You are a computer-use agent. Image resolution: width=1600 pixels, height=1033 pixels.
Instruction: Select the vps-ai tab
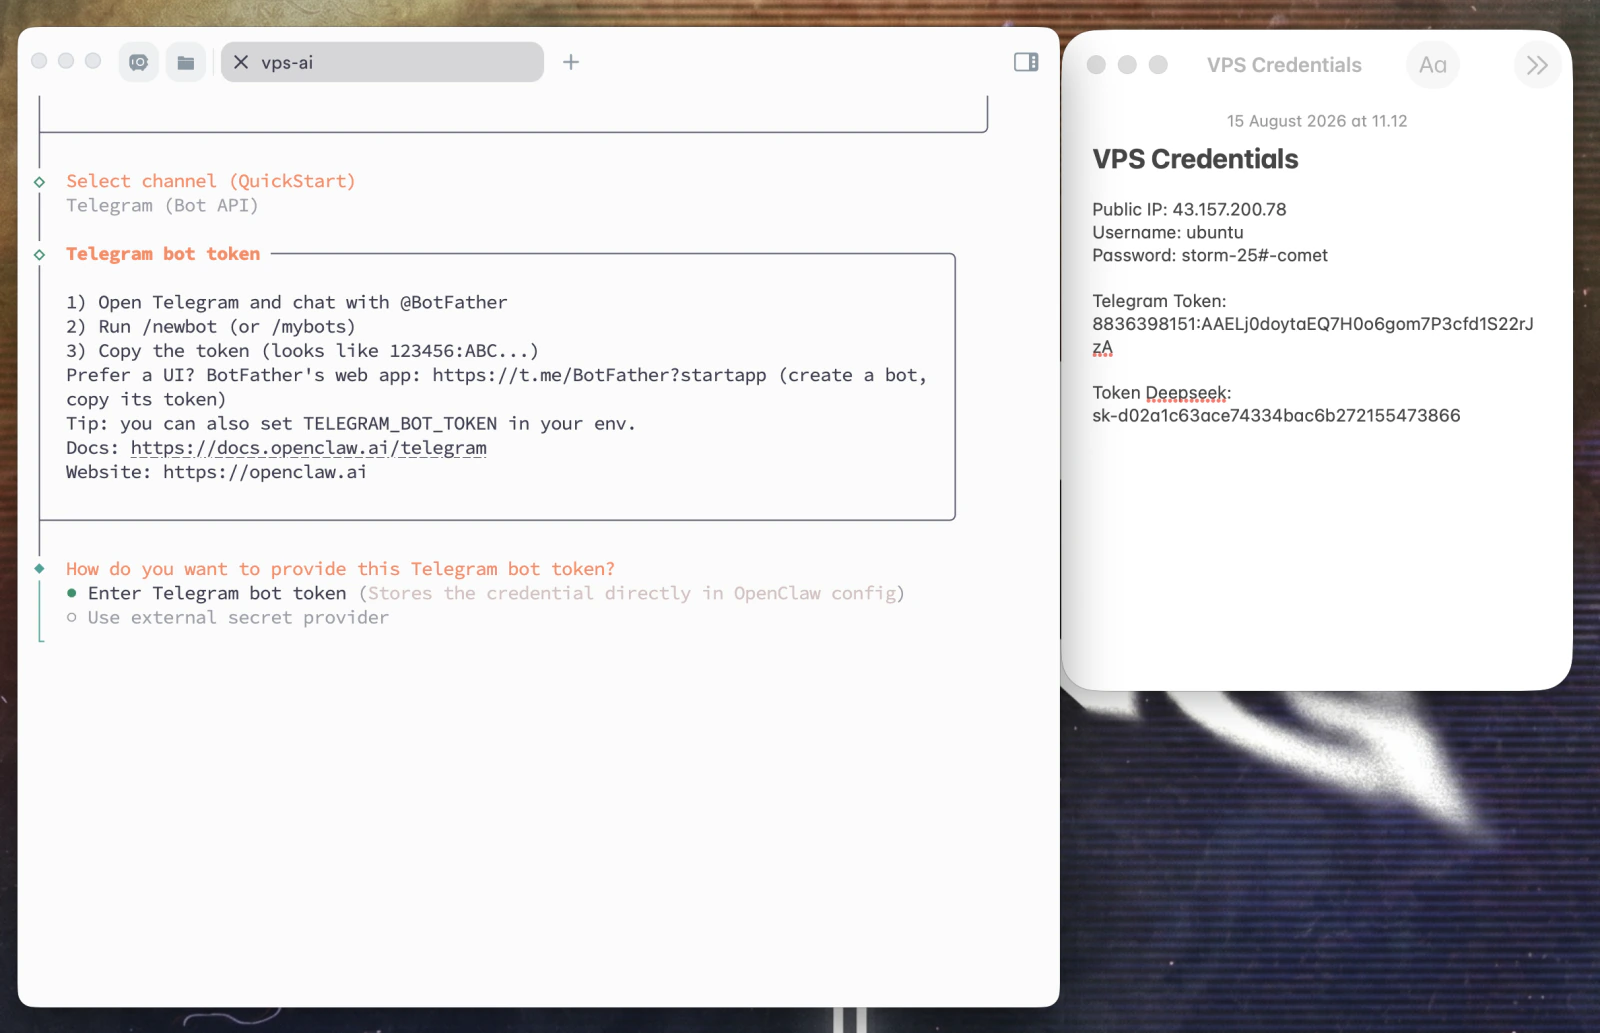(382, 62)
